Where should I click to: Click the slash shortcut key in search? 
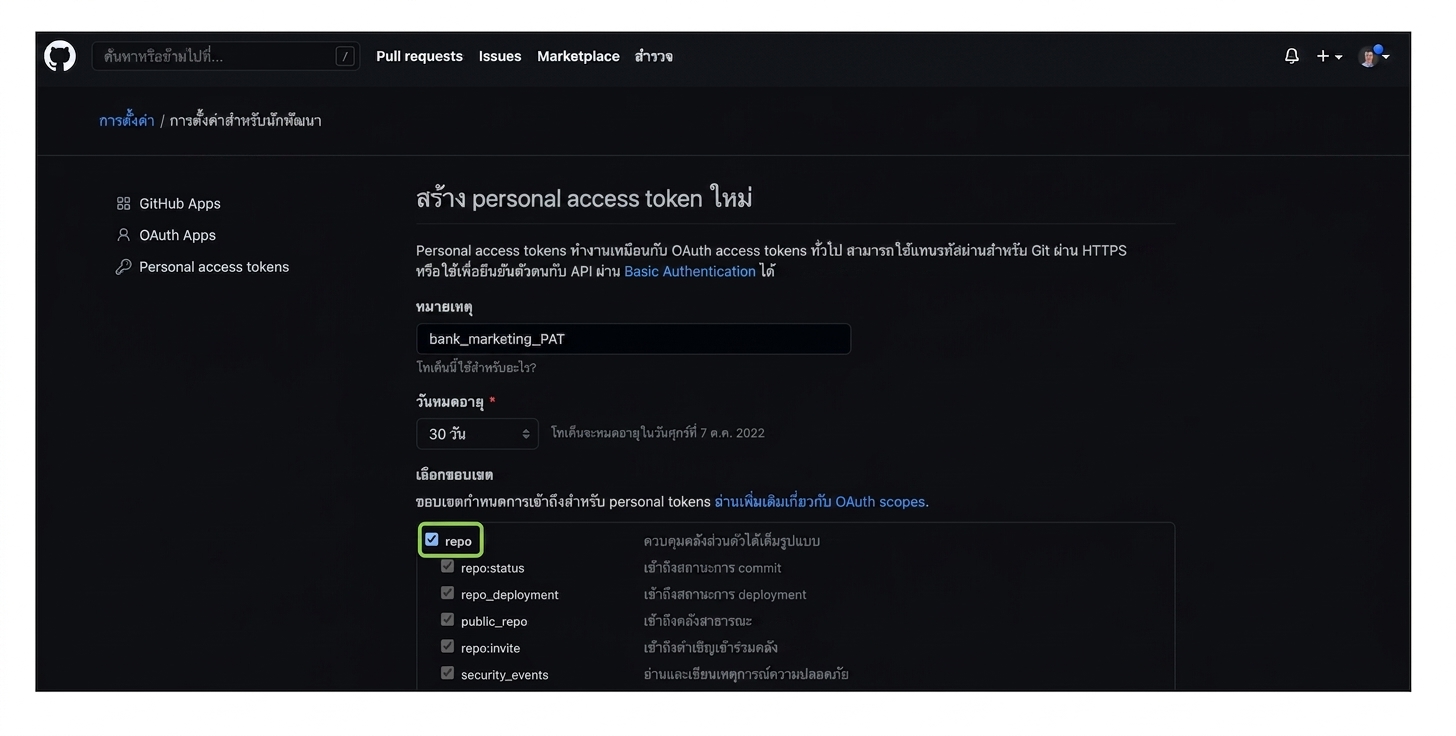(345, 56)
